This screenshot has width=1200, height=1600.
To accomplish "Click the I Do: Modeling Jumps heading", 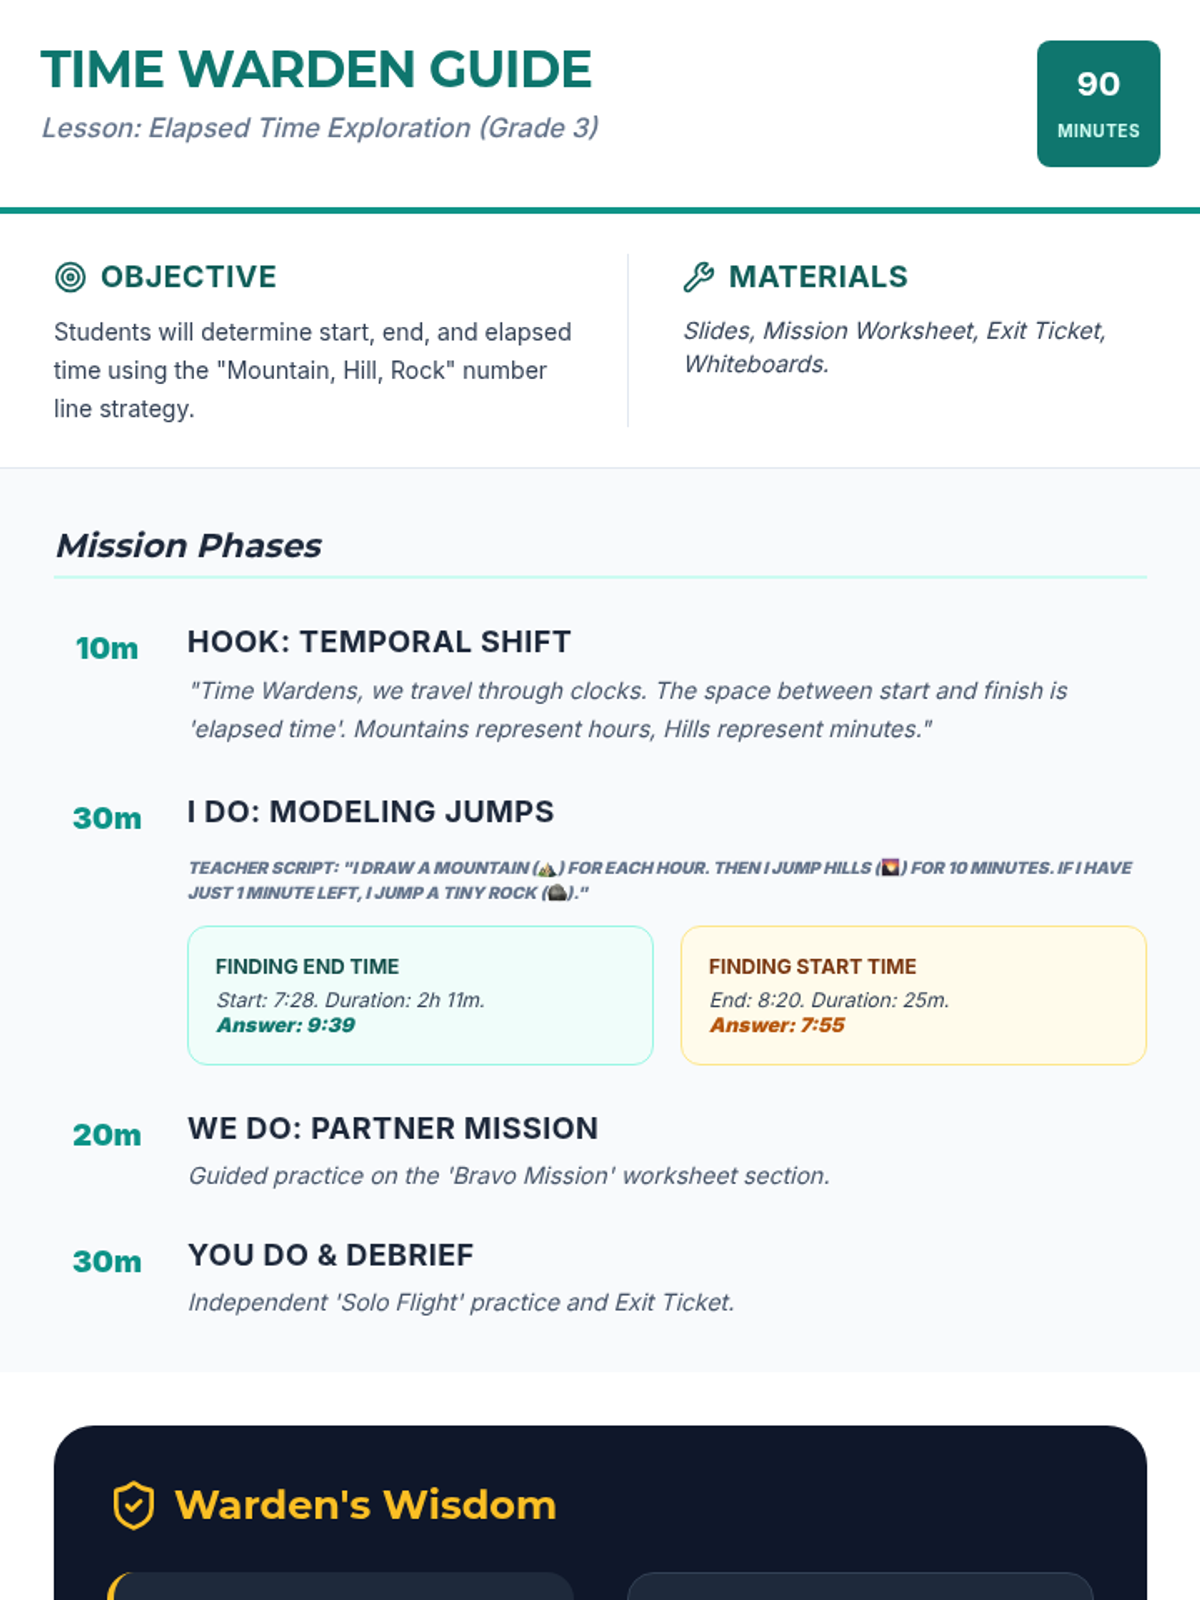I will click(370, 812).
